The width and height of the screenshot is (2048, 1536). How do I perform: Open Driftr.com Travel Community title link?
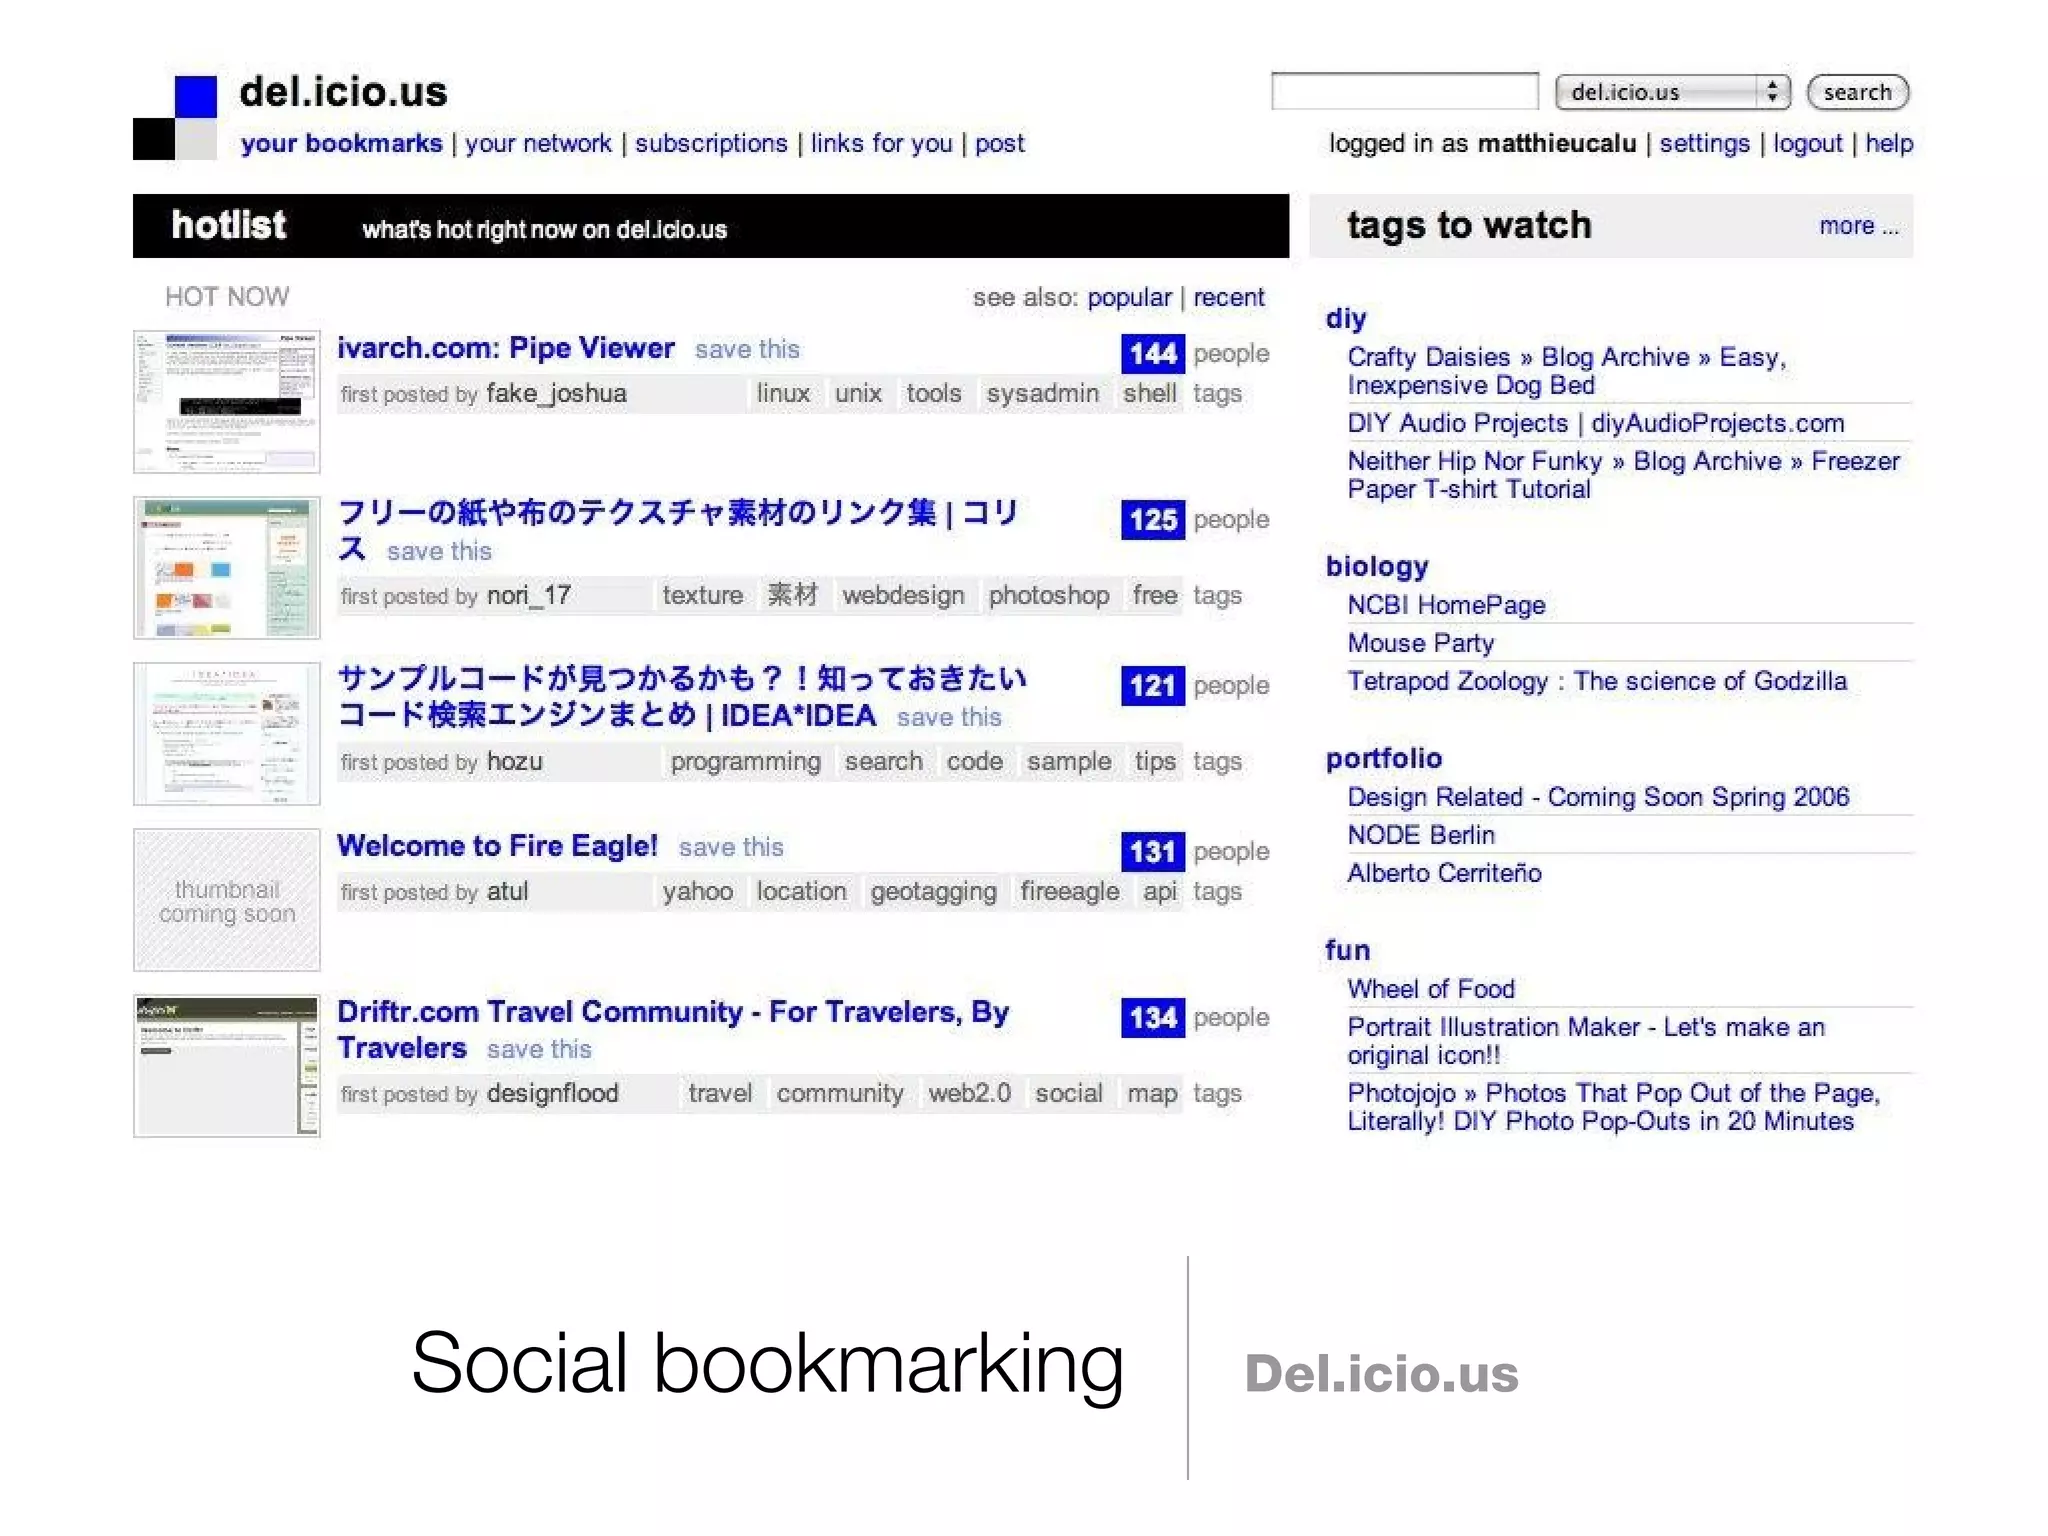click(x=673, y=1030)
